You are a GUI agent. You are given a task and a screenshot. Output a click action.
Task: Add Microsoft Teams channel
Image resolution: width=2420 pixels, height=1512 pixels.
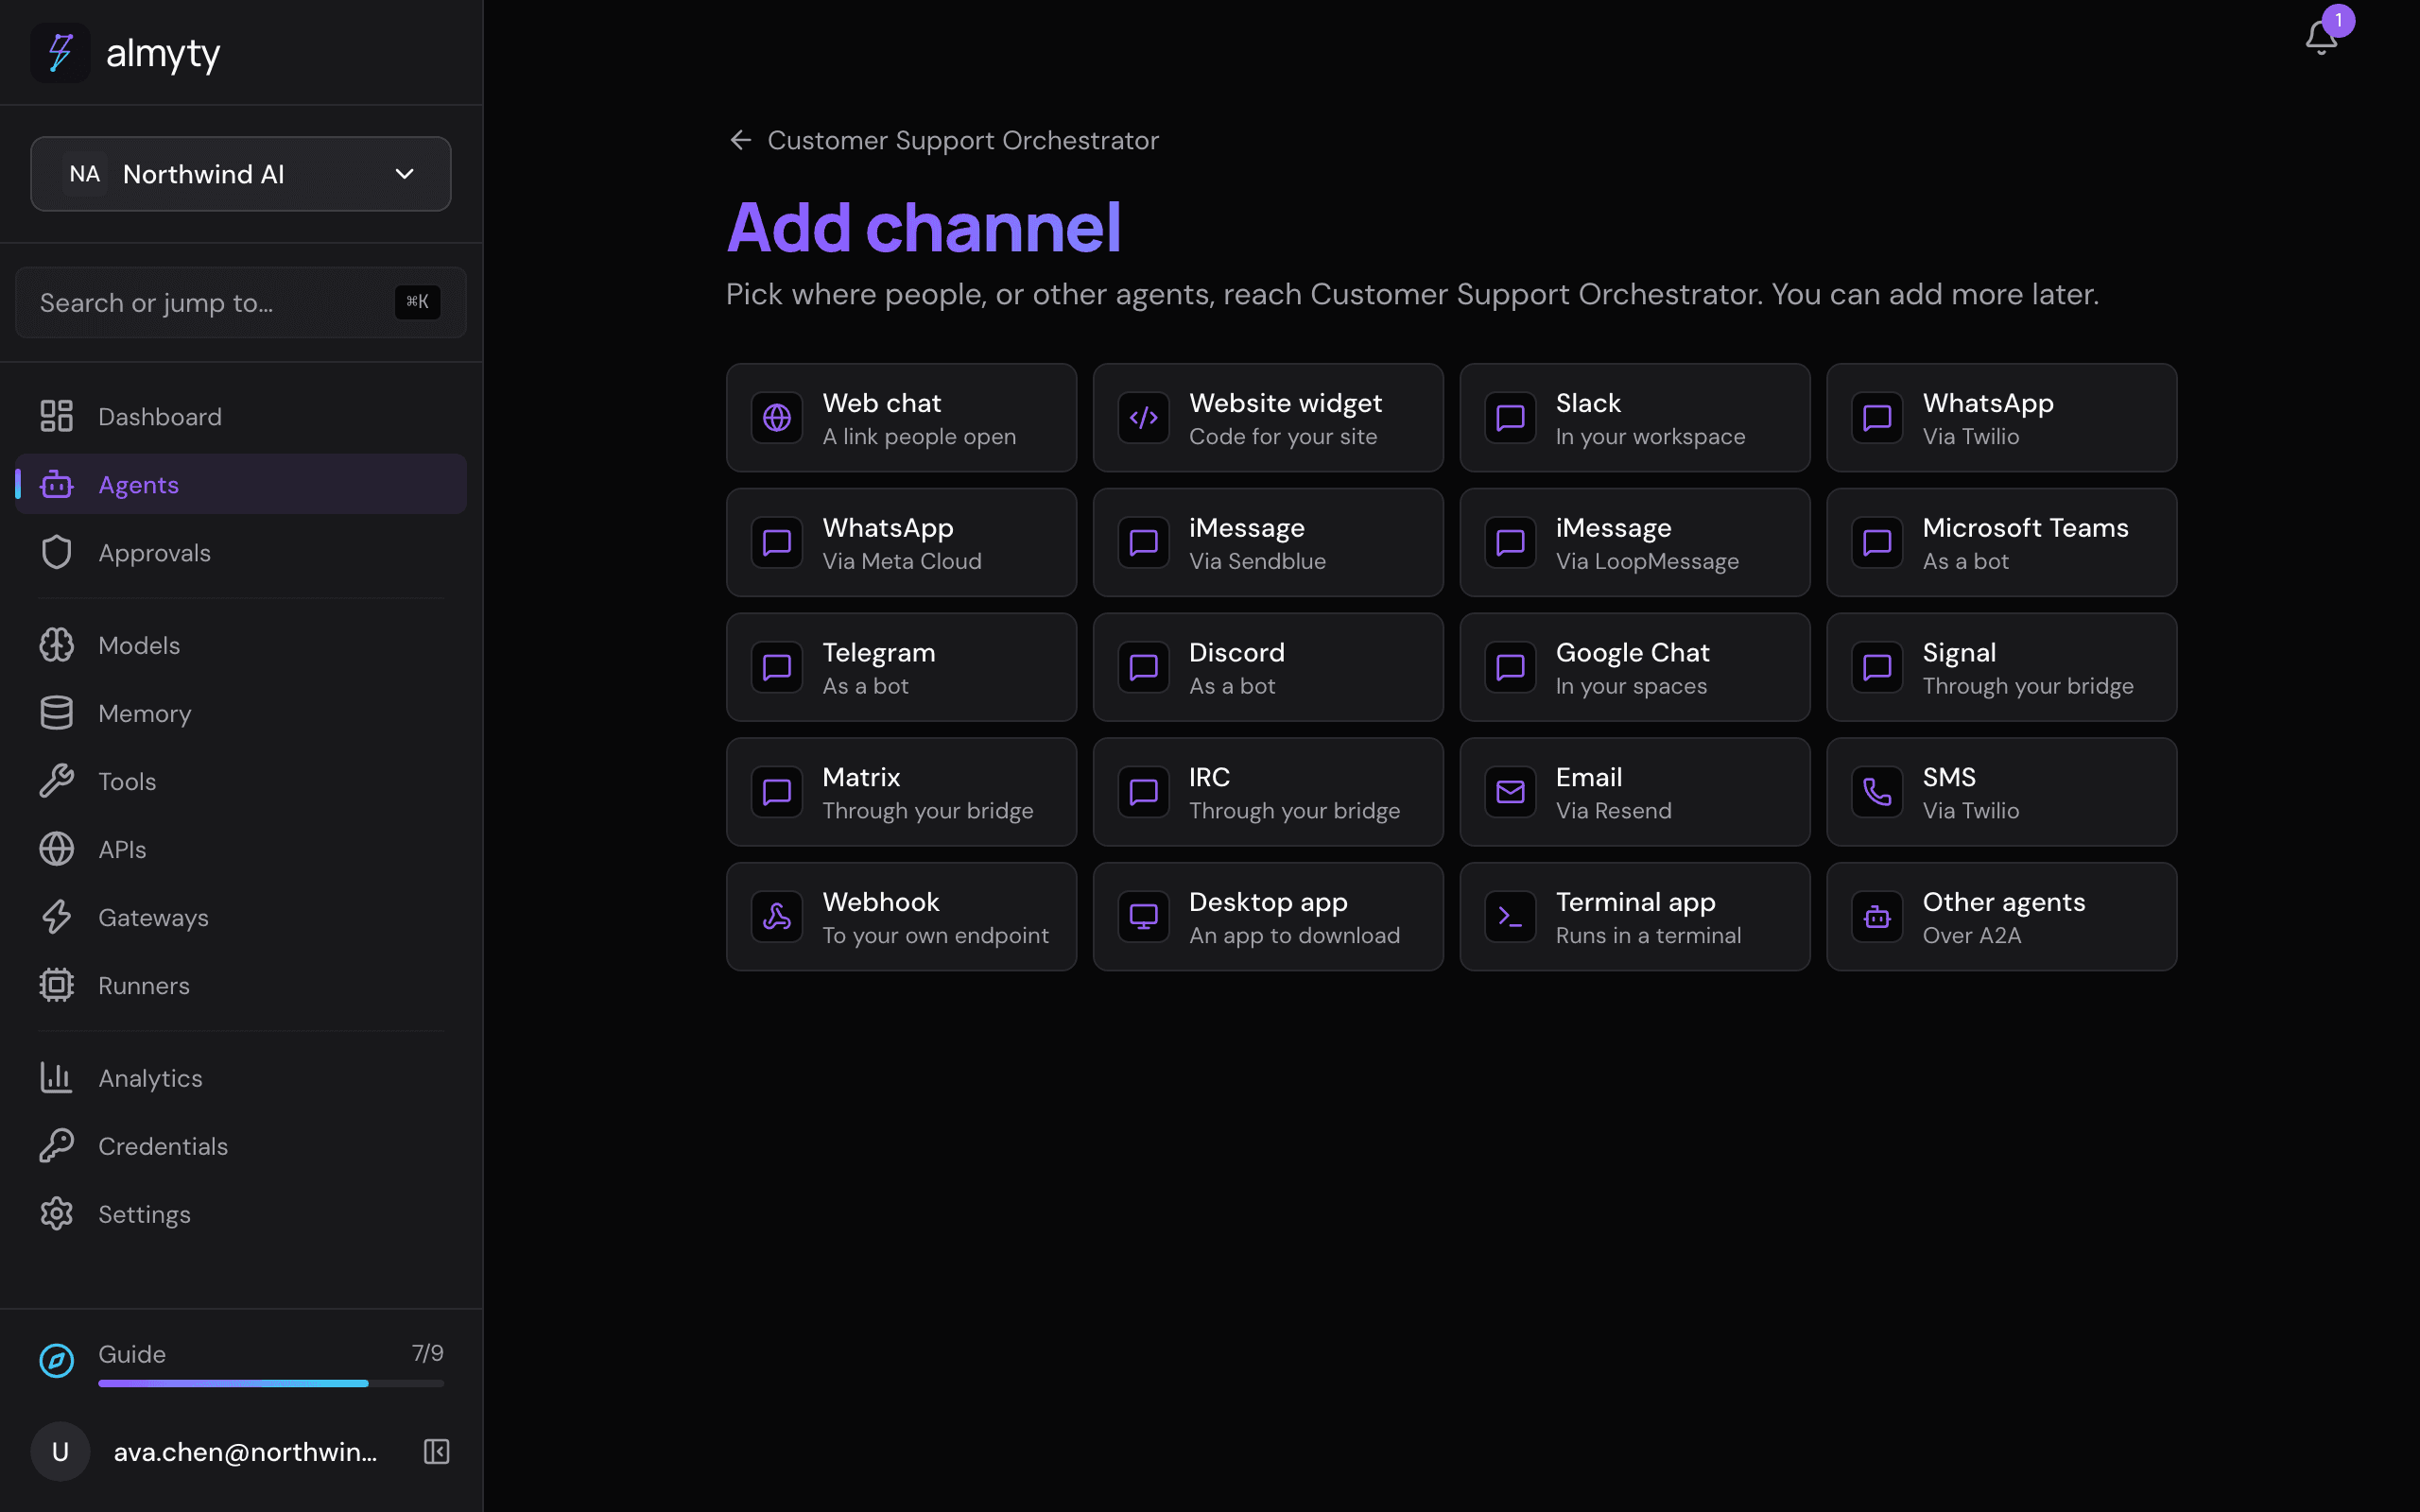point(2001,542)
